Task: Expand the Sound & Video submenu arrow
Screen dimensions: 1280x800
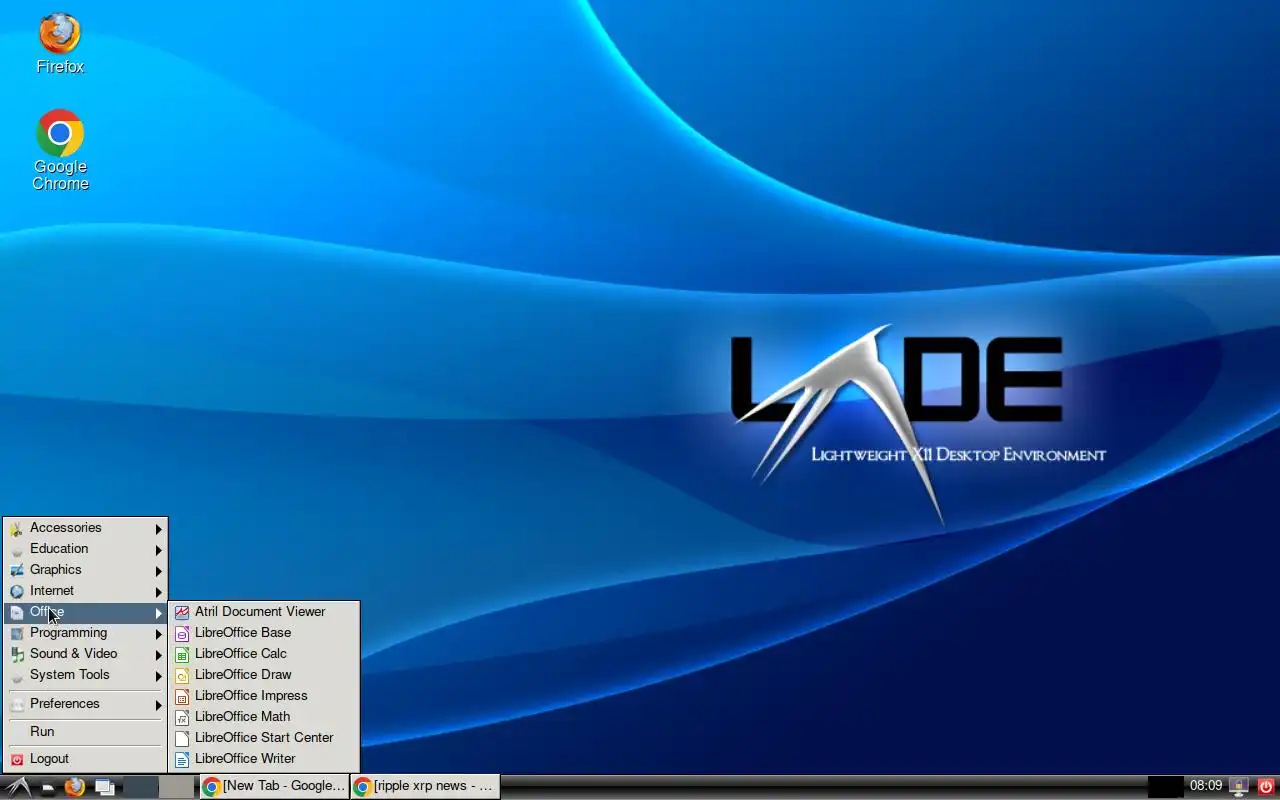Action: 158,655
